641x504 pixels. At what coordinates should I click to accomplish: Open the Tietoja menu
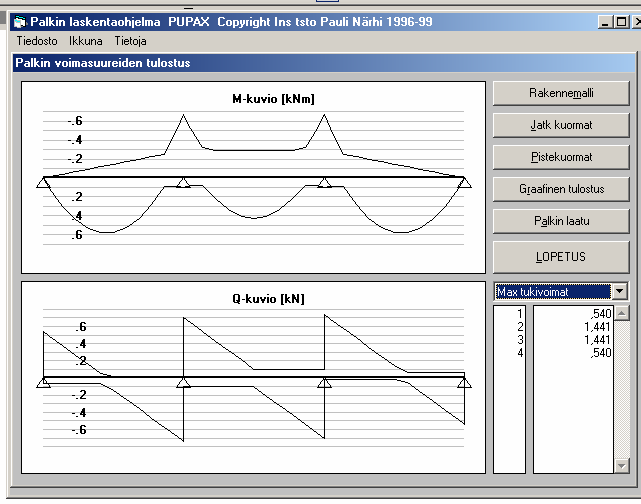pos(130,41)
